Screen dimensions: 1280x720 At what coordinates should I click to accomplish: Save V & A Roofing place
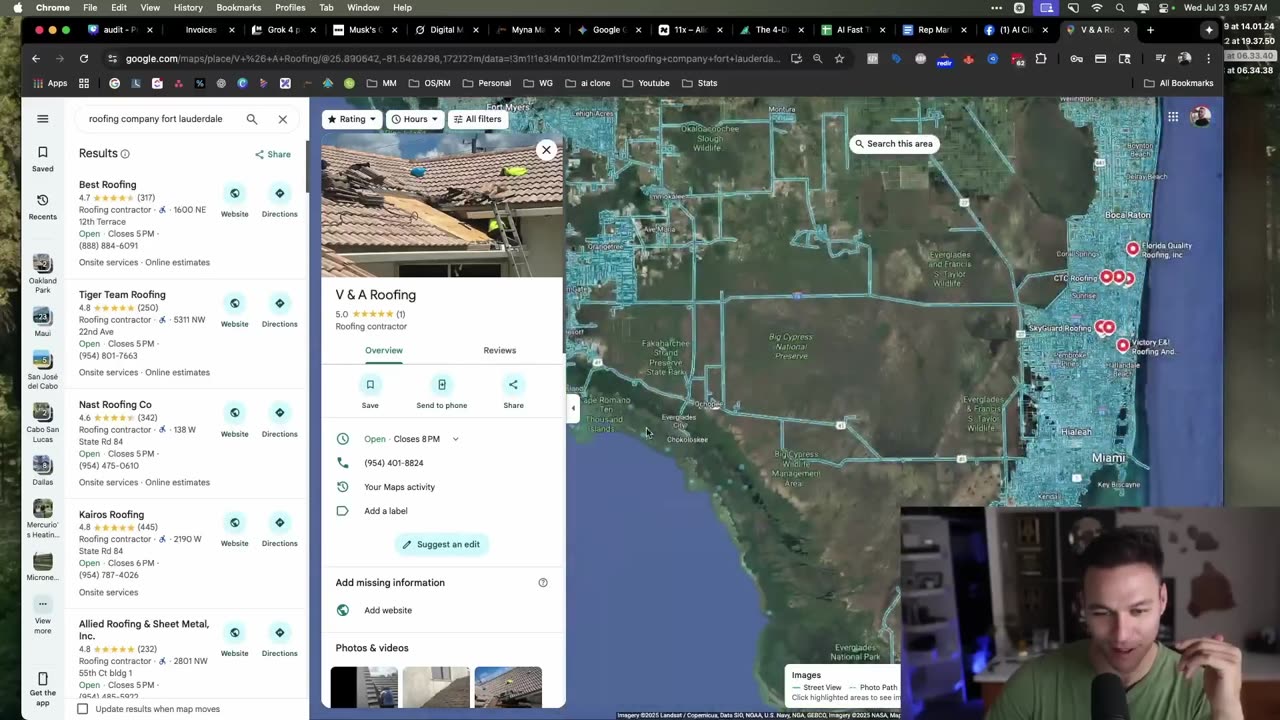(x=370, y=392)
